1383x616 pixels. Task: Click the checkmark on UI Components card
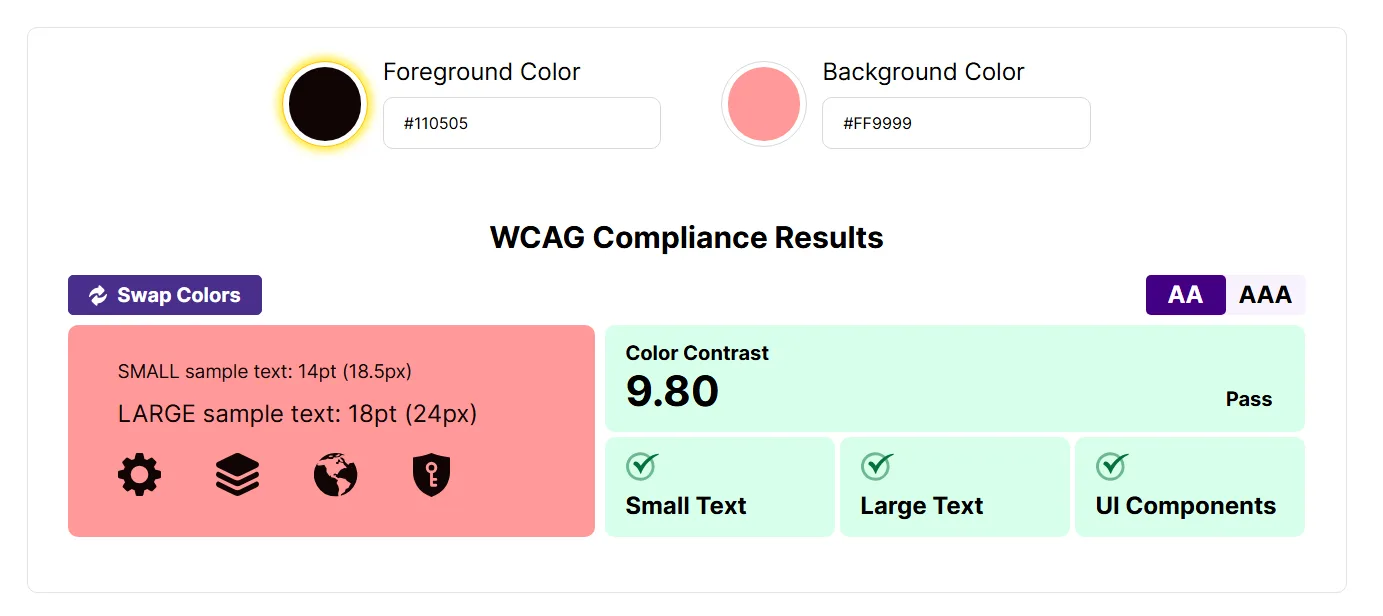(1111, 465)
